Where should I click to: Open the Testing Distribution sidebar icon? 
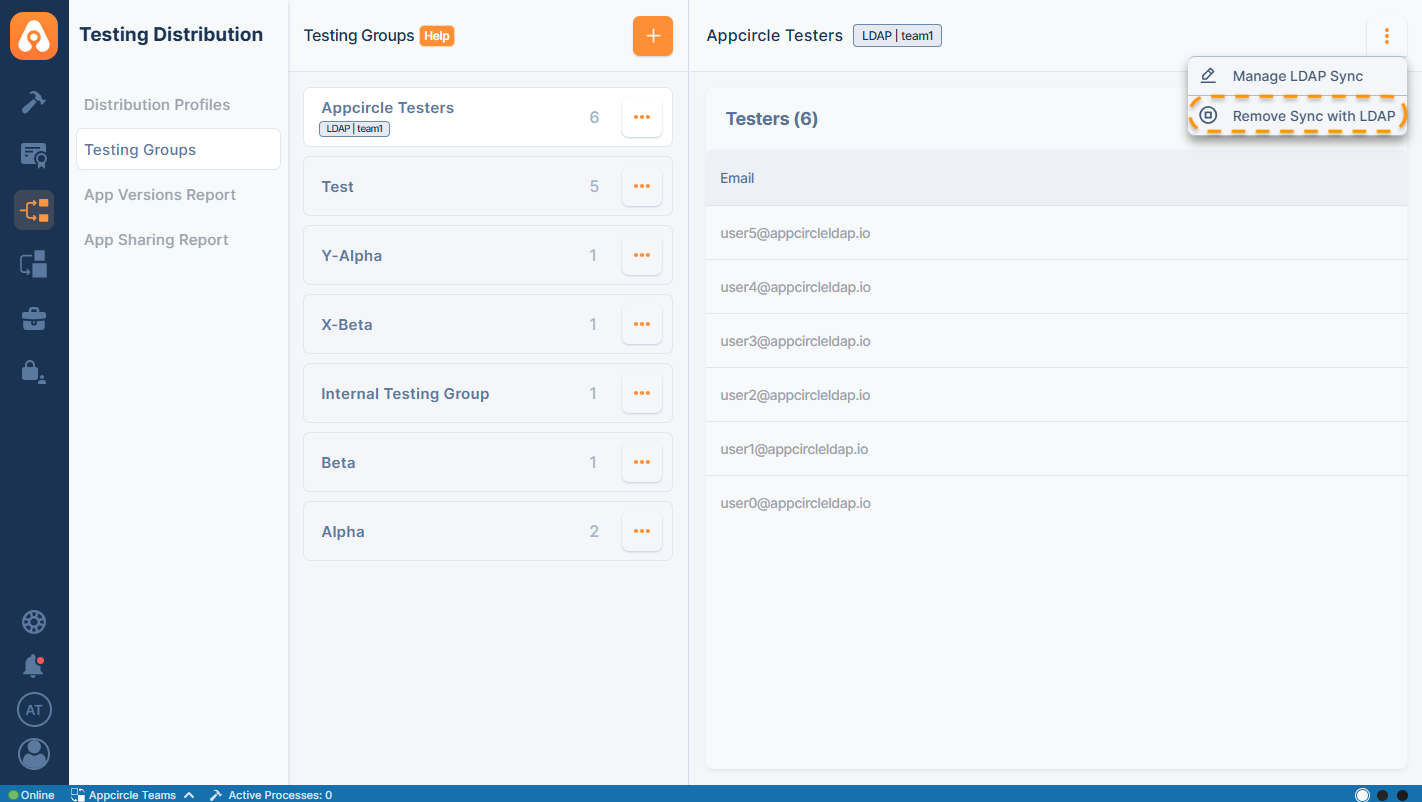click(x=34, y=210)
